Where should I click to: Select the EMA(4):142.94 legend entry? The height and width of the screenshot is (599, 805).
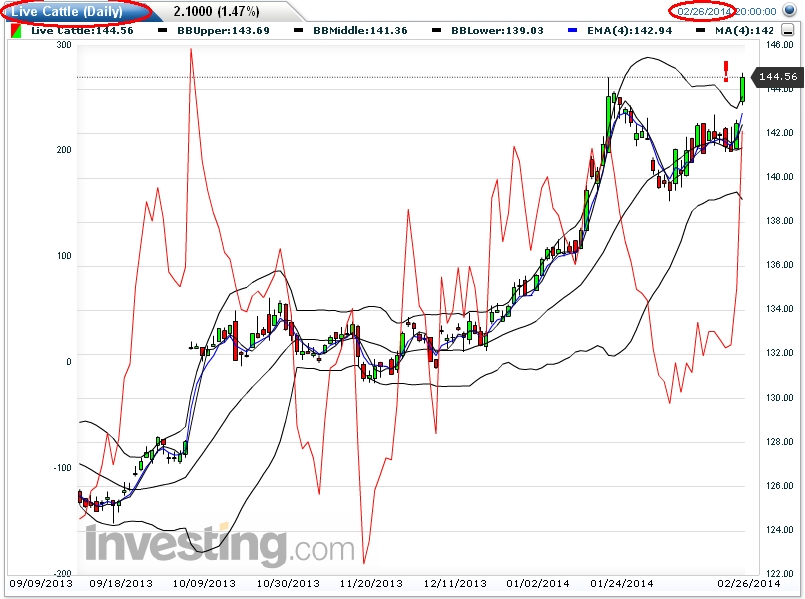[629, 31]
